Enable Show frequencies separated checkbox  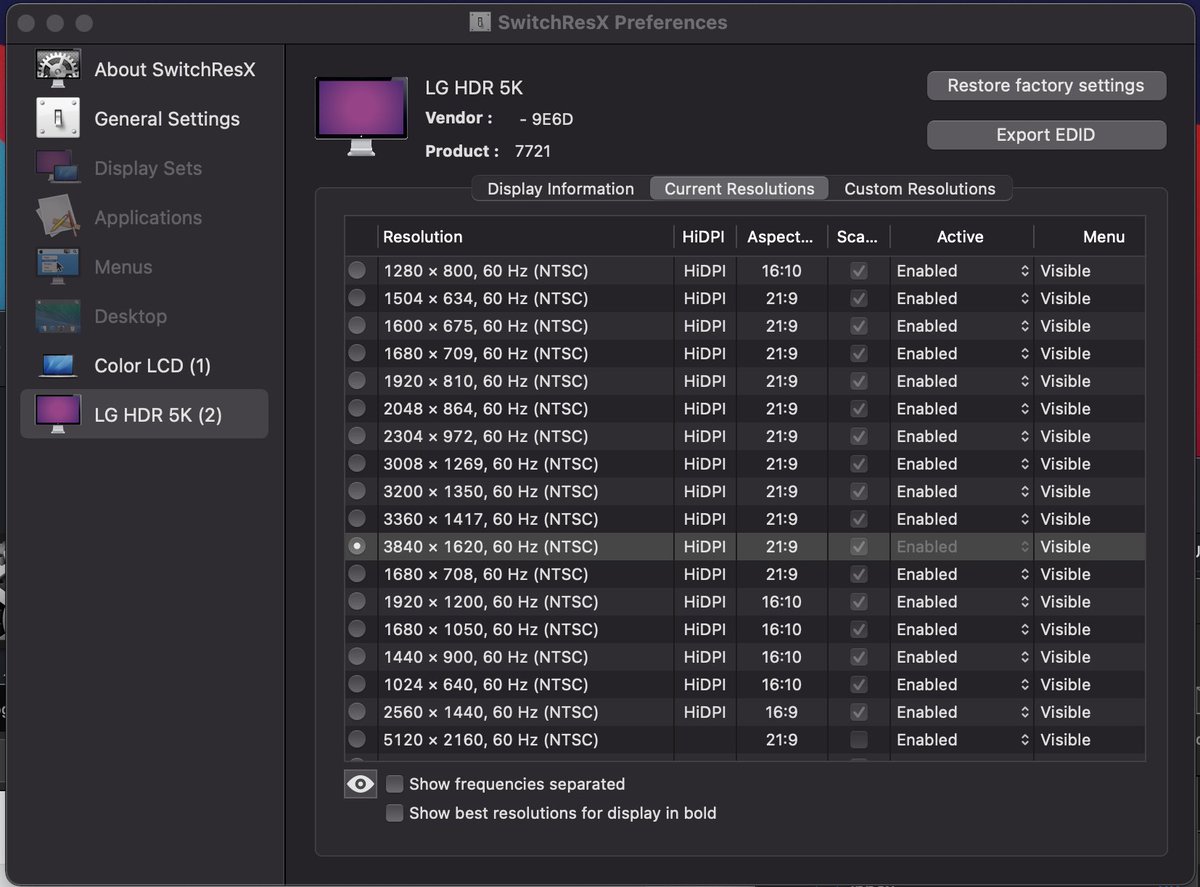(395, 784)
